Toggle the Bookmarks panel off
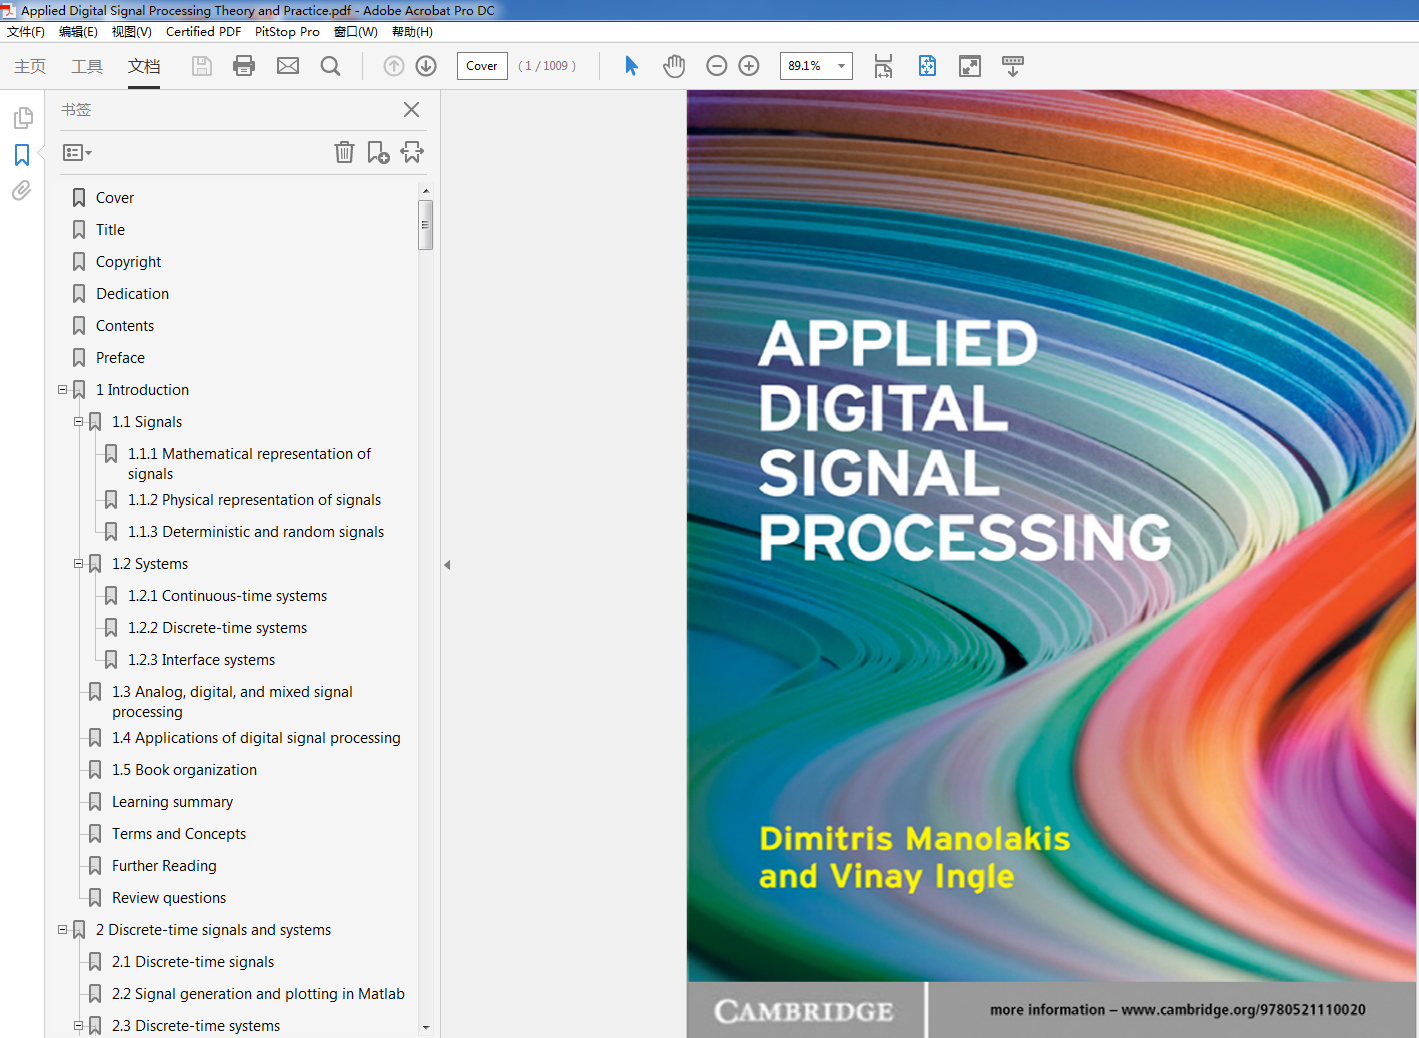This screenshot has width=1419, height=1038. coord(22,155)
